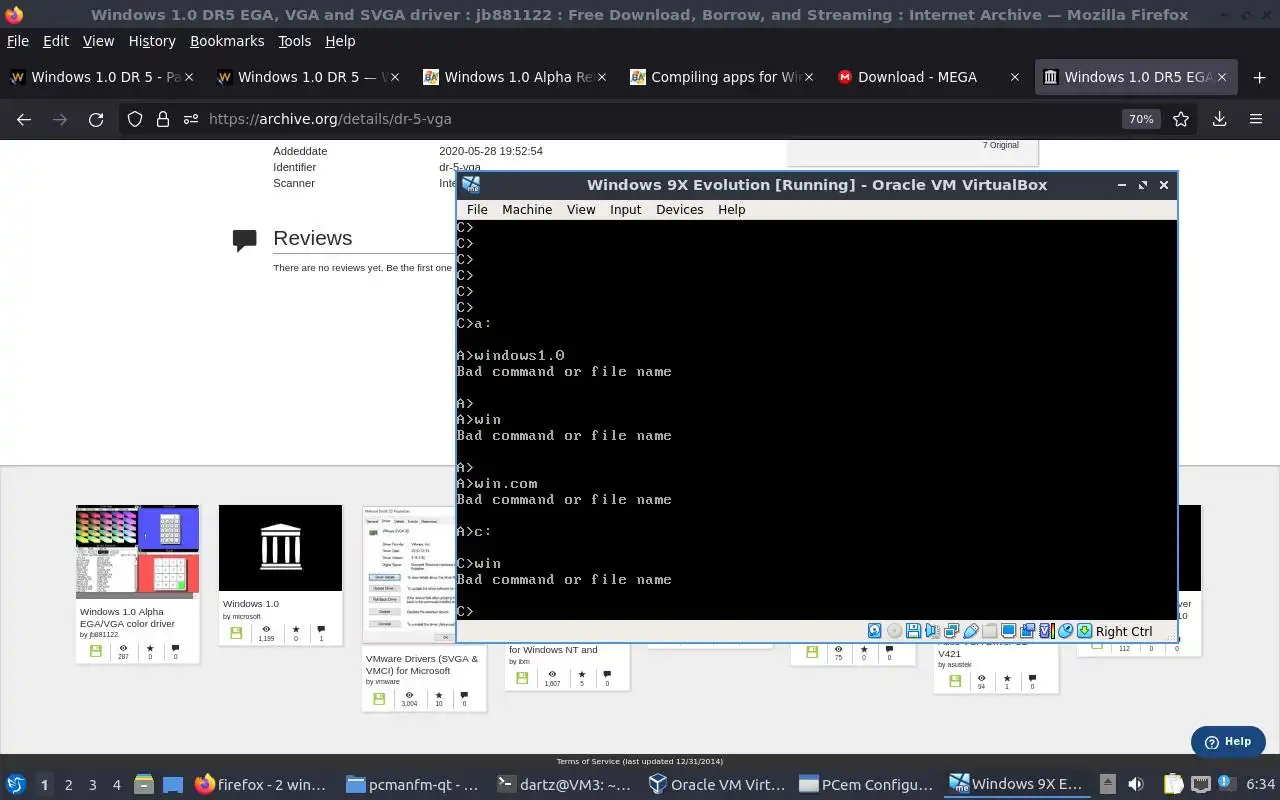Click the floppy disk indicator in VirtualBox
This screenshot has width=1280, height=800.
tap(913, 631)
